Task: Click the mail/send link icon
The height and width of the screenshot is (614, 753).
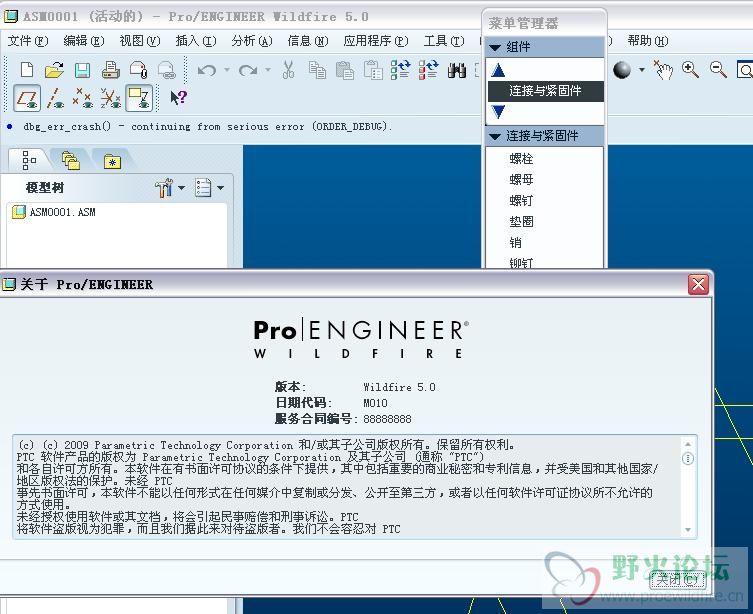Action: [x=167, y=70]
